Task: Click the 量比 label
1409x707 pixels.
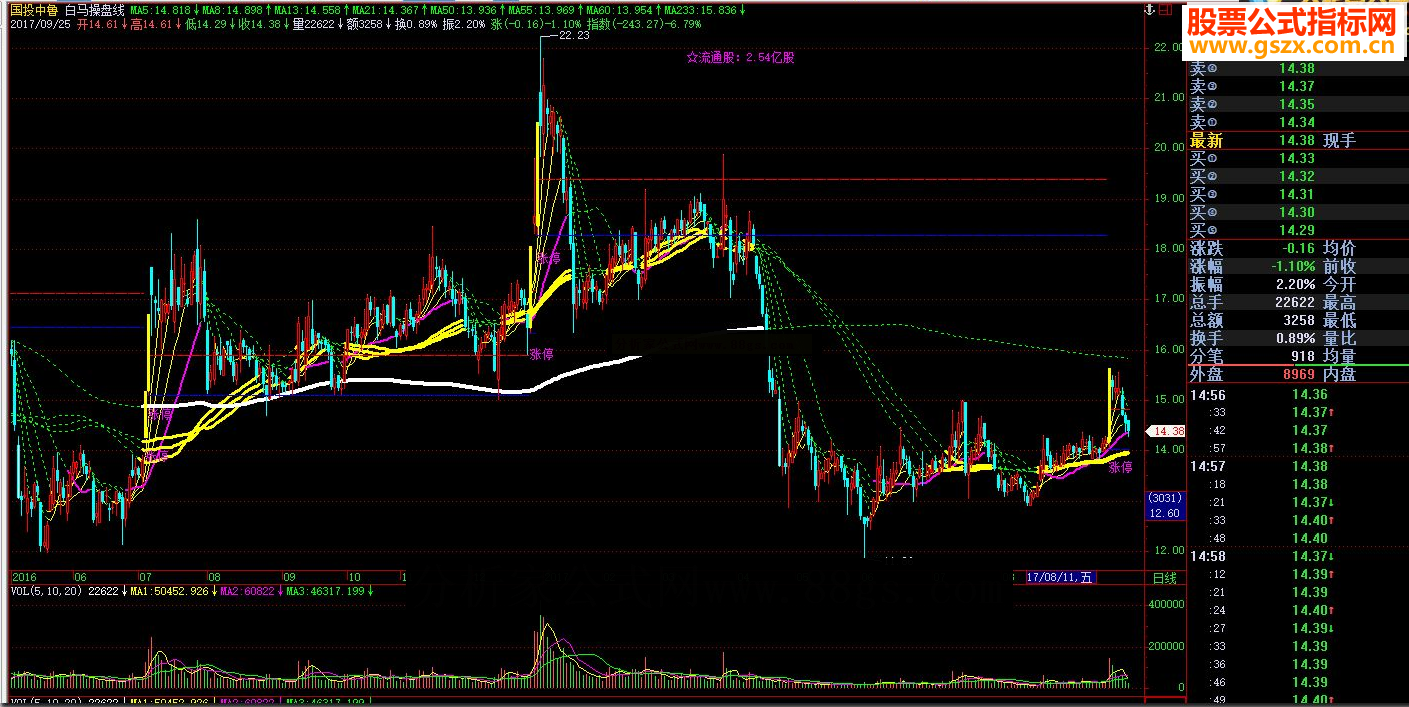Action: point(1339,339)
